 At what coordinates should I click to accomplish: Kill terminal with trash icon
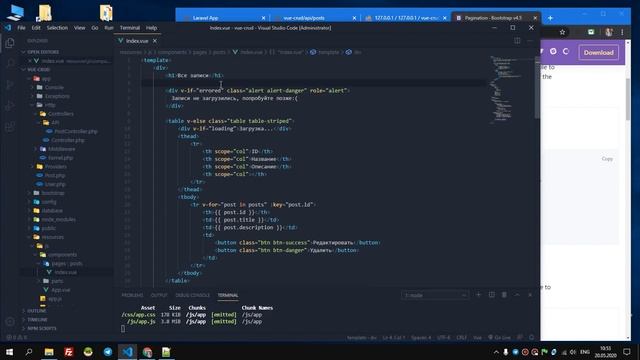504,295
